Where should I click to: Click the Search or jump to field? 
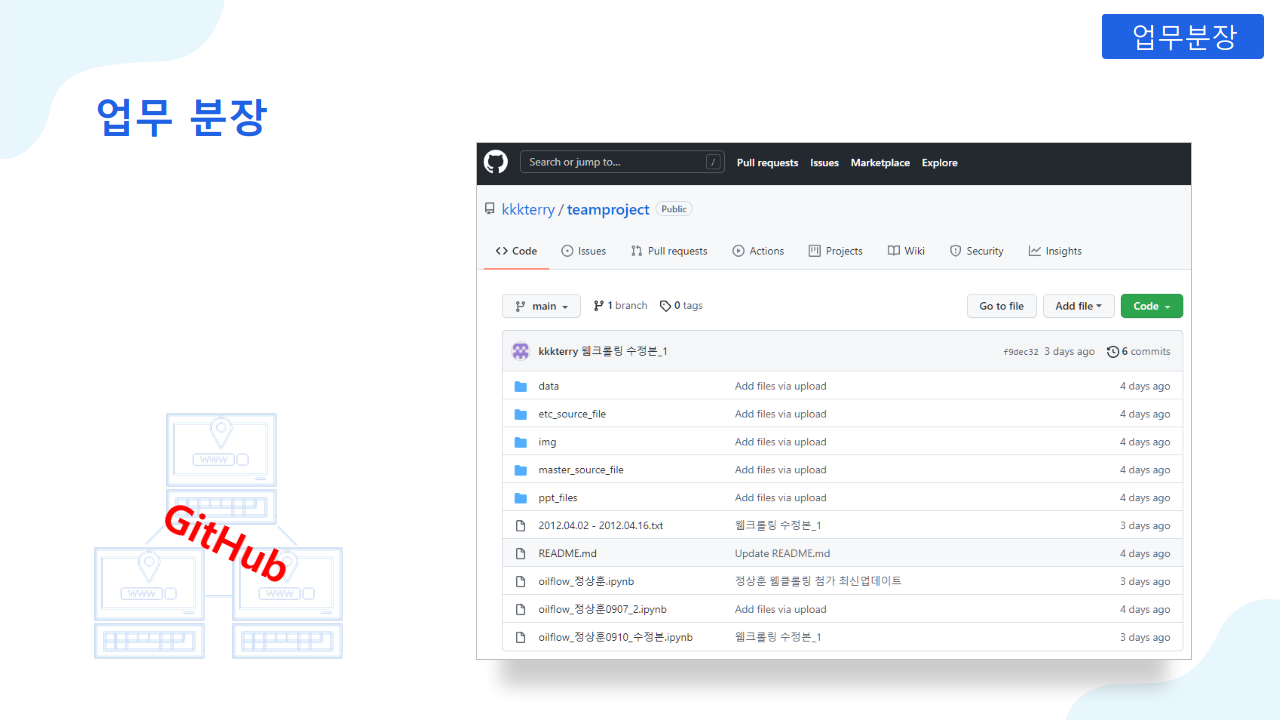point(622,162)
